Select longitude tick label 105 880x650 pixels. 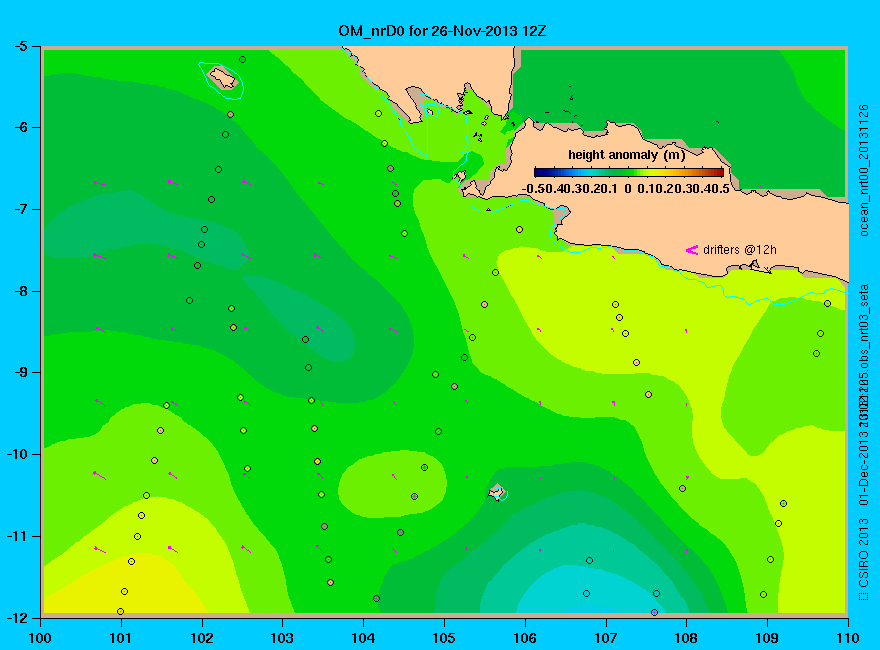pyautogui.click(x=444, y=638)
